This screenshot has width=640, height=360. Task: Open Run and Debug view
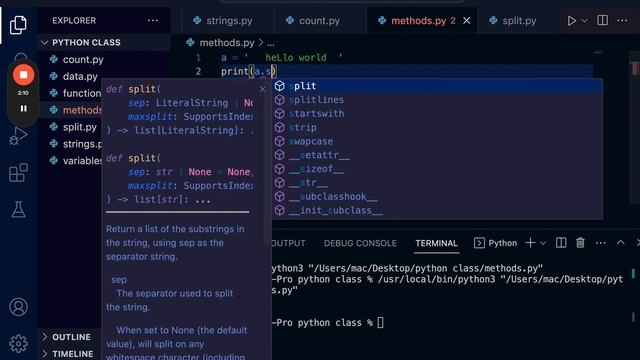coord(18,136)
